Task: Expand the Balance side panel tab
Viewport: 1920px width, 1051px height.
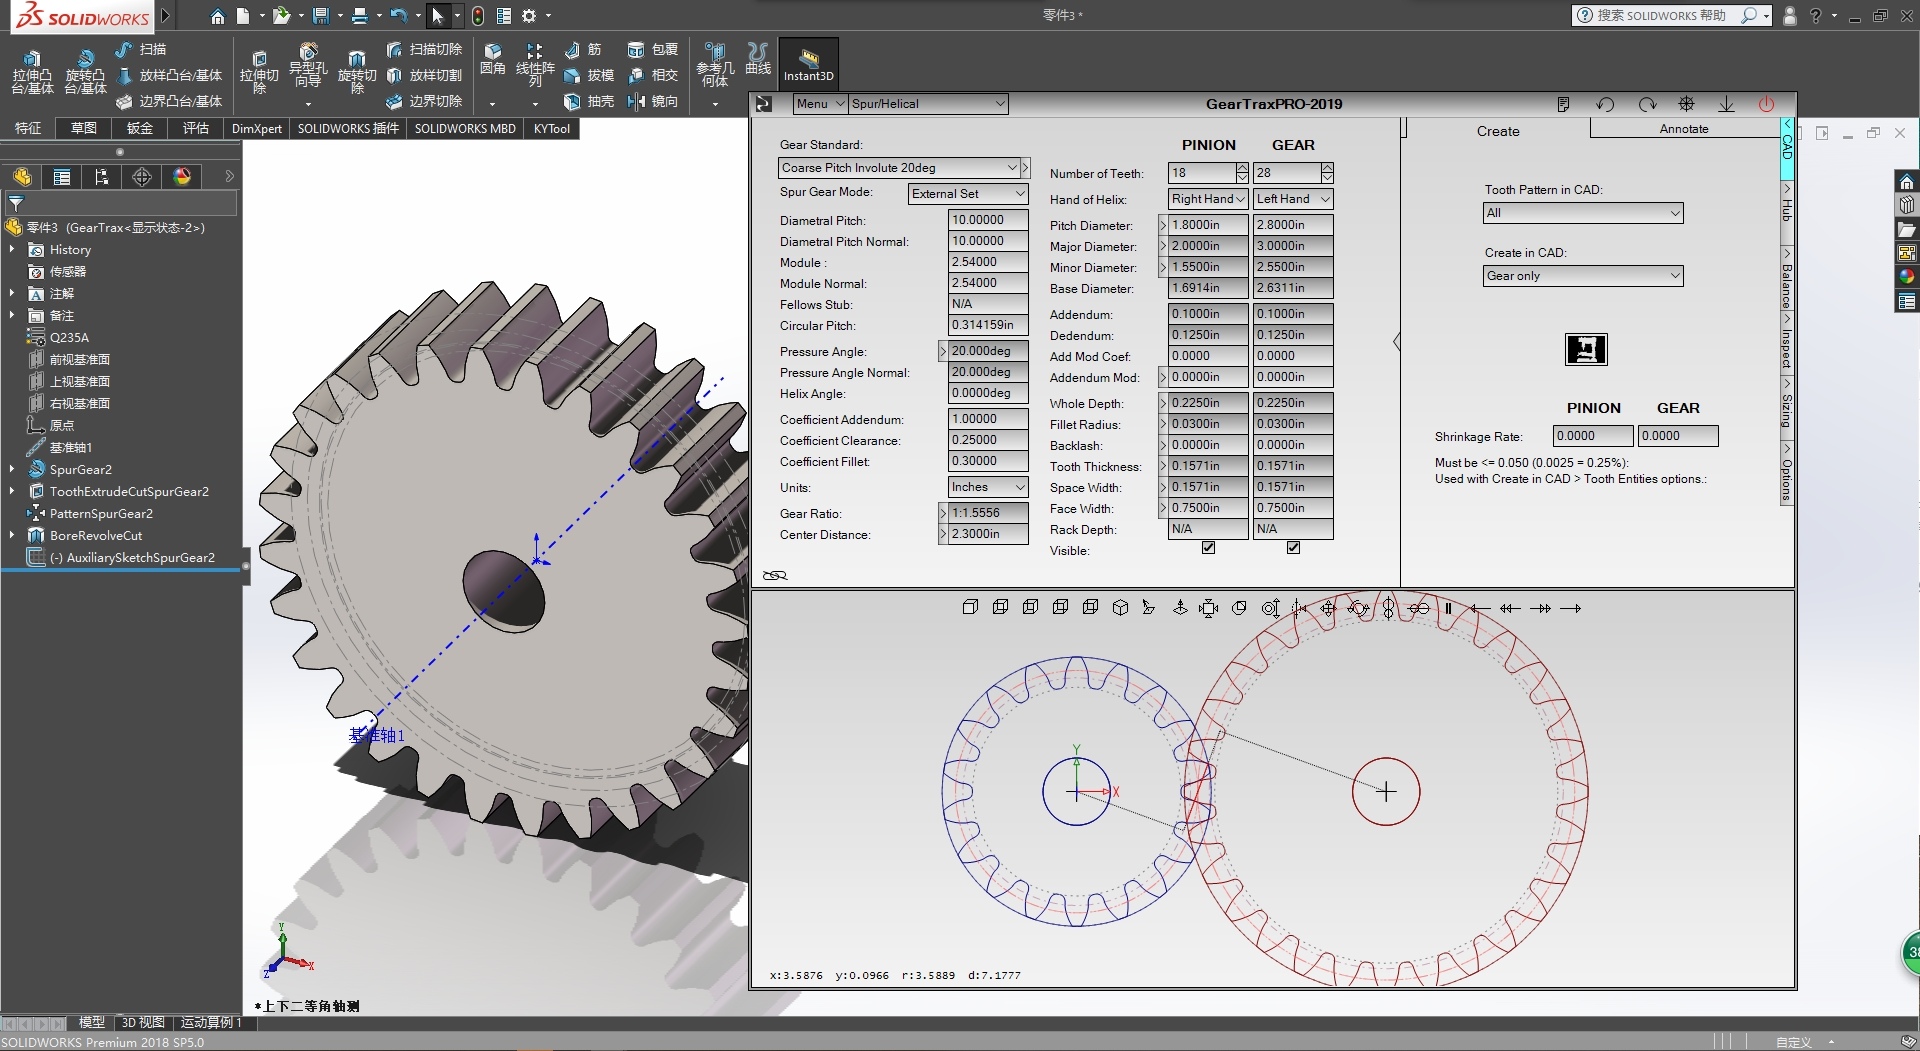Action: click(x=1787, y=278)
